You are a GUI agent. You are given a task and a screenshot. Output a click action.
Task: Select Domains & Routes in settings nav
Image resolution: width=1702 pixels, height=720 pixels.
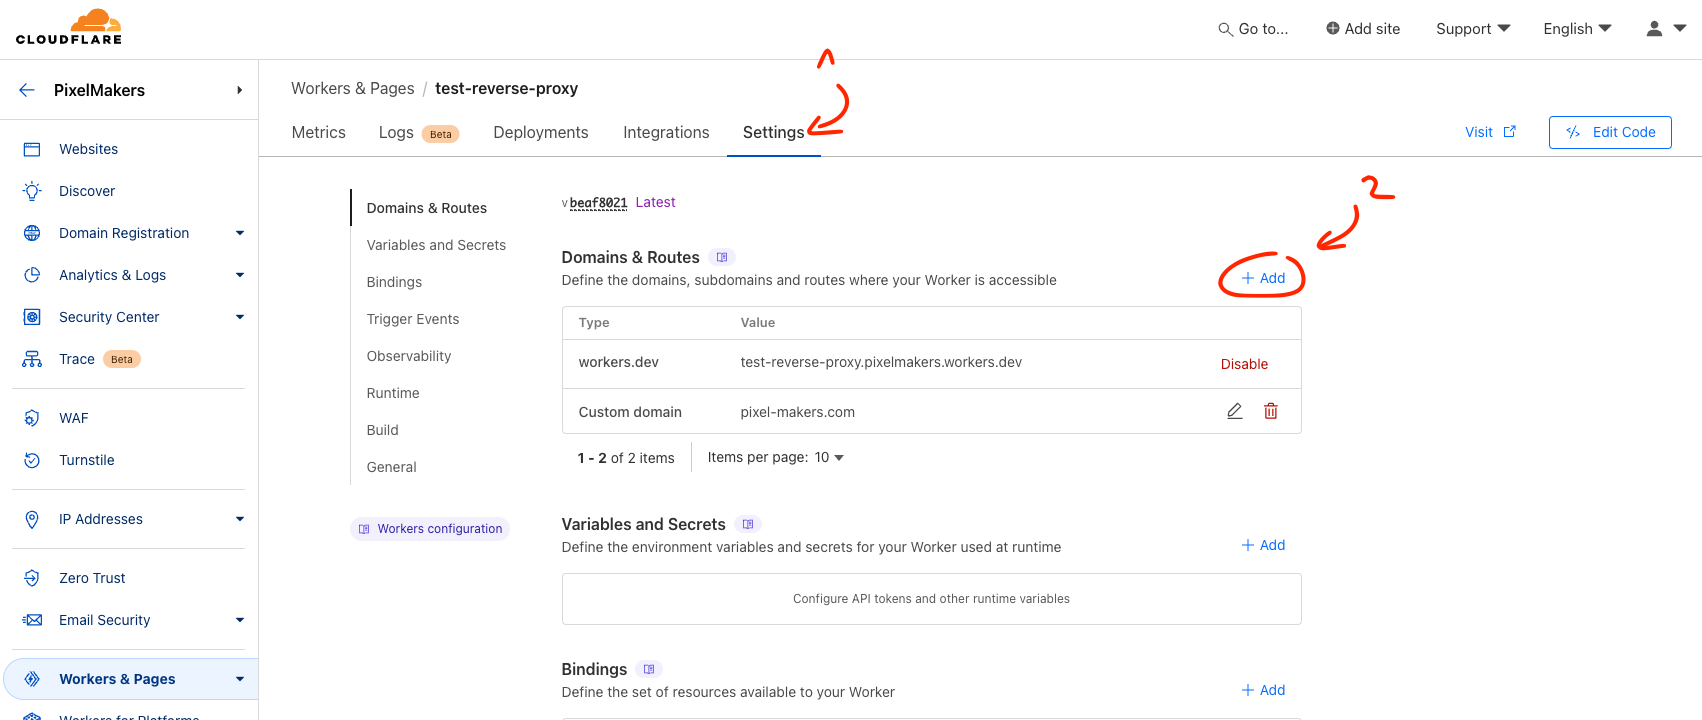pyautogui.click(x=427, y=208)
